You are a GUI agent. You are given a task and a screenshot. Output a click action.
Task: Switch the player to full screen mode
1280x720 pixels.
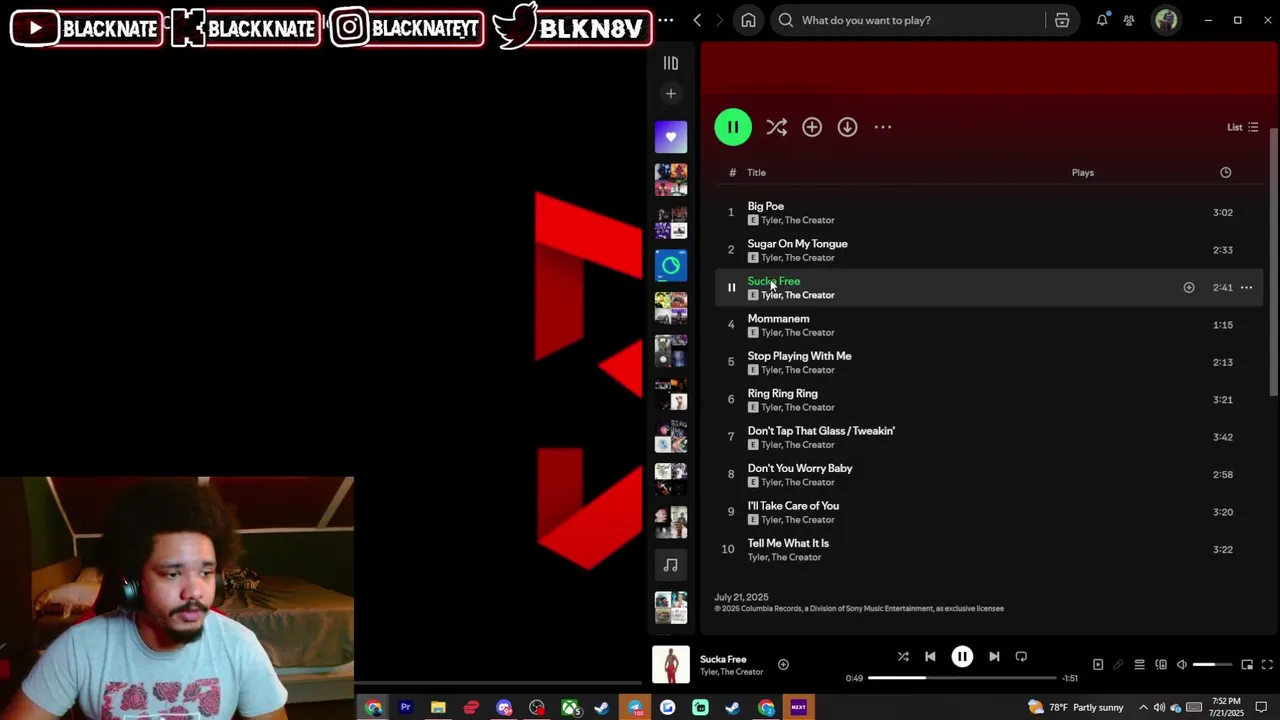(1267, 665)
